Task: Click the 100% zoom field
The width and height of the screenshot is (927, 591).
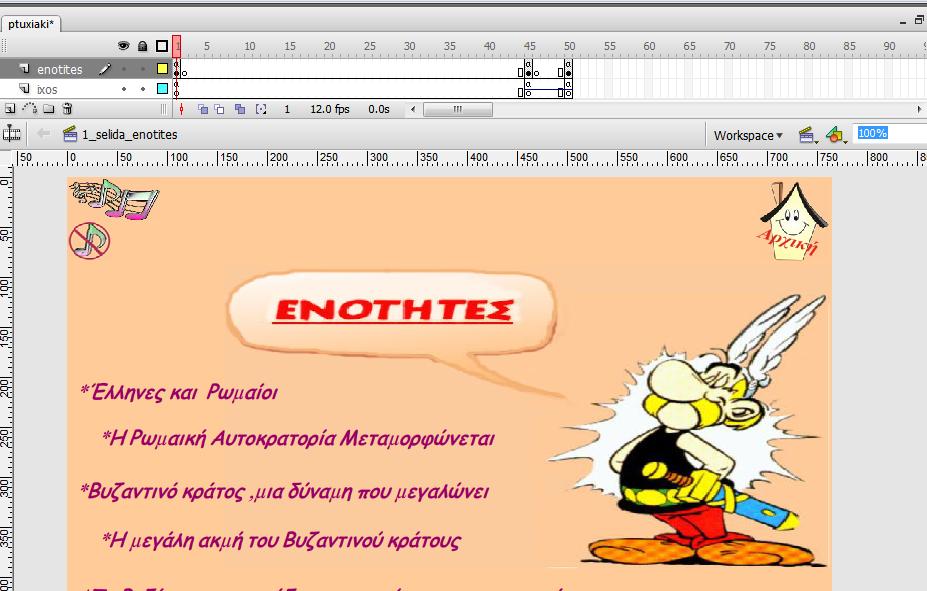Action: (890, 134)
